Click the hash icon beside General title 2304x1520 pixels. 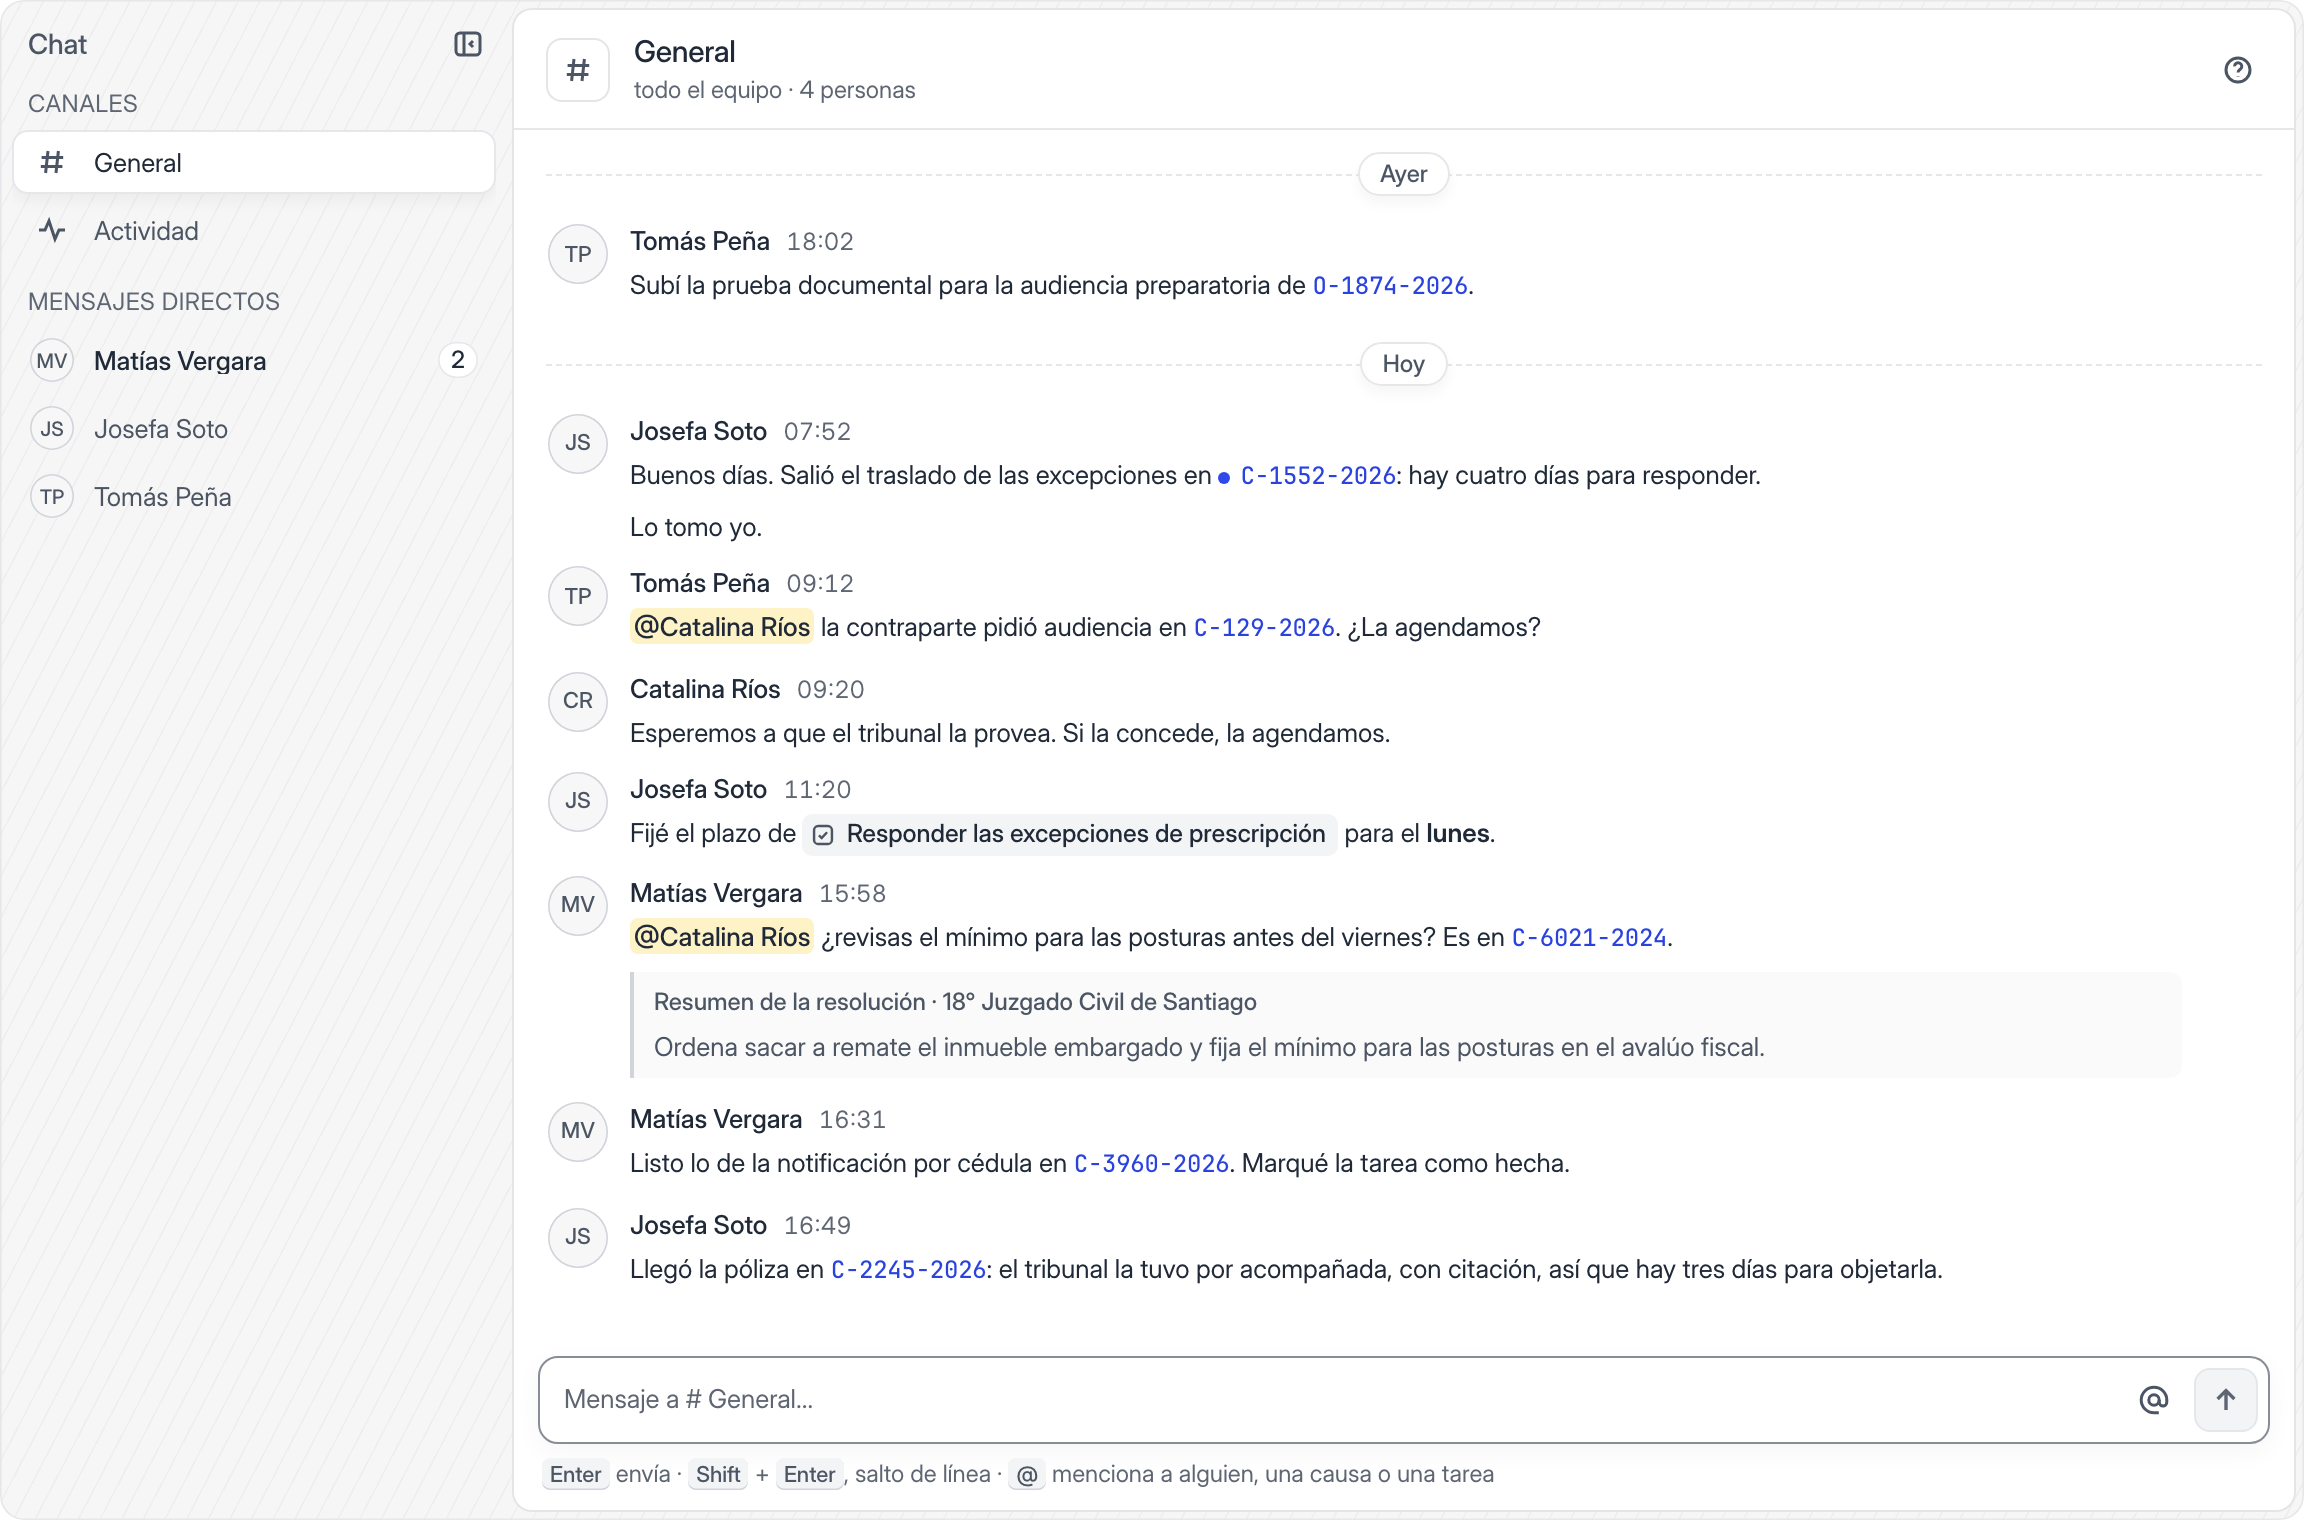point(578,70)
